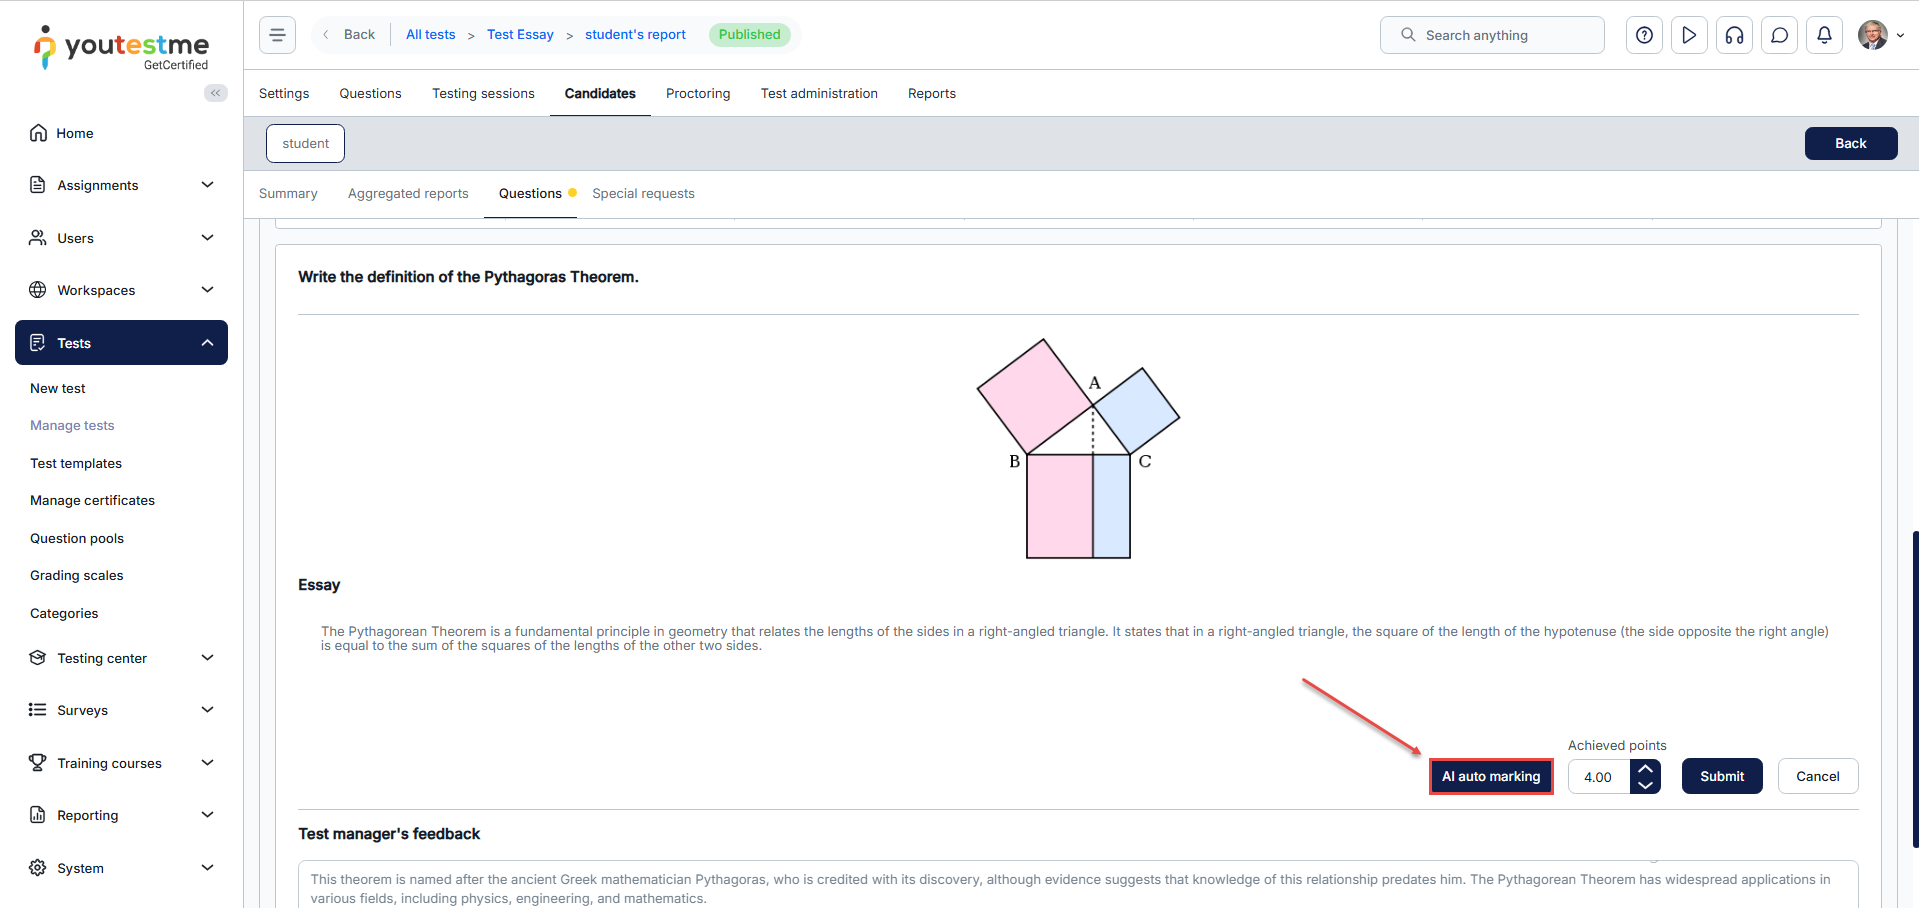Screen dimensions: 1919x908
Task: Switch to the Questions top tab
Action: [x=370, y=93]
